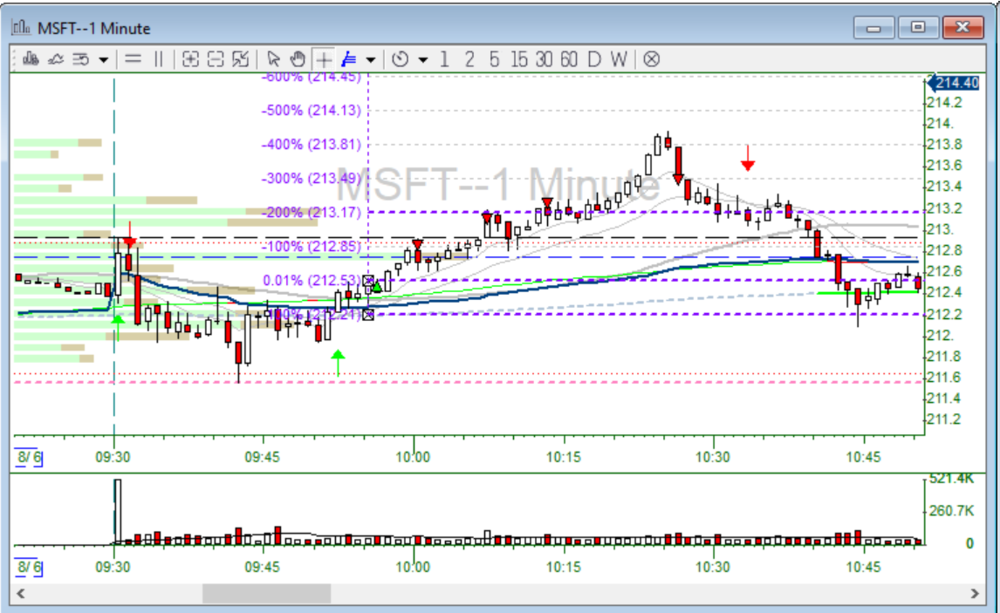This screenshot has width=1000, height=613.
Task: Click the zoom out icon
Action: click(215, 59)
